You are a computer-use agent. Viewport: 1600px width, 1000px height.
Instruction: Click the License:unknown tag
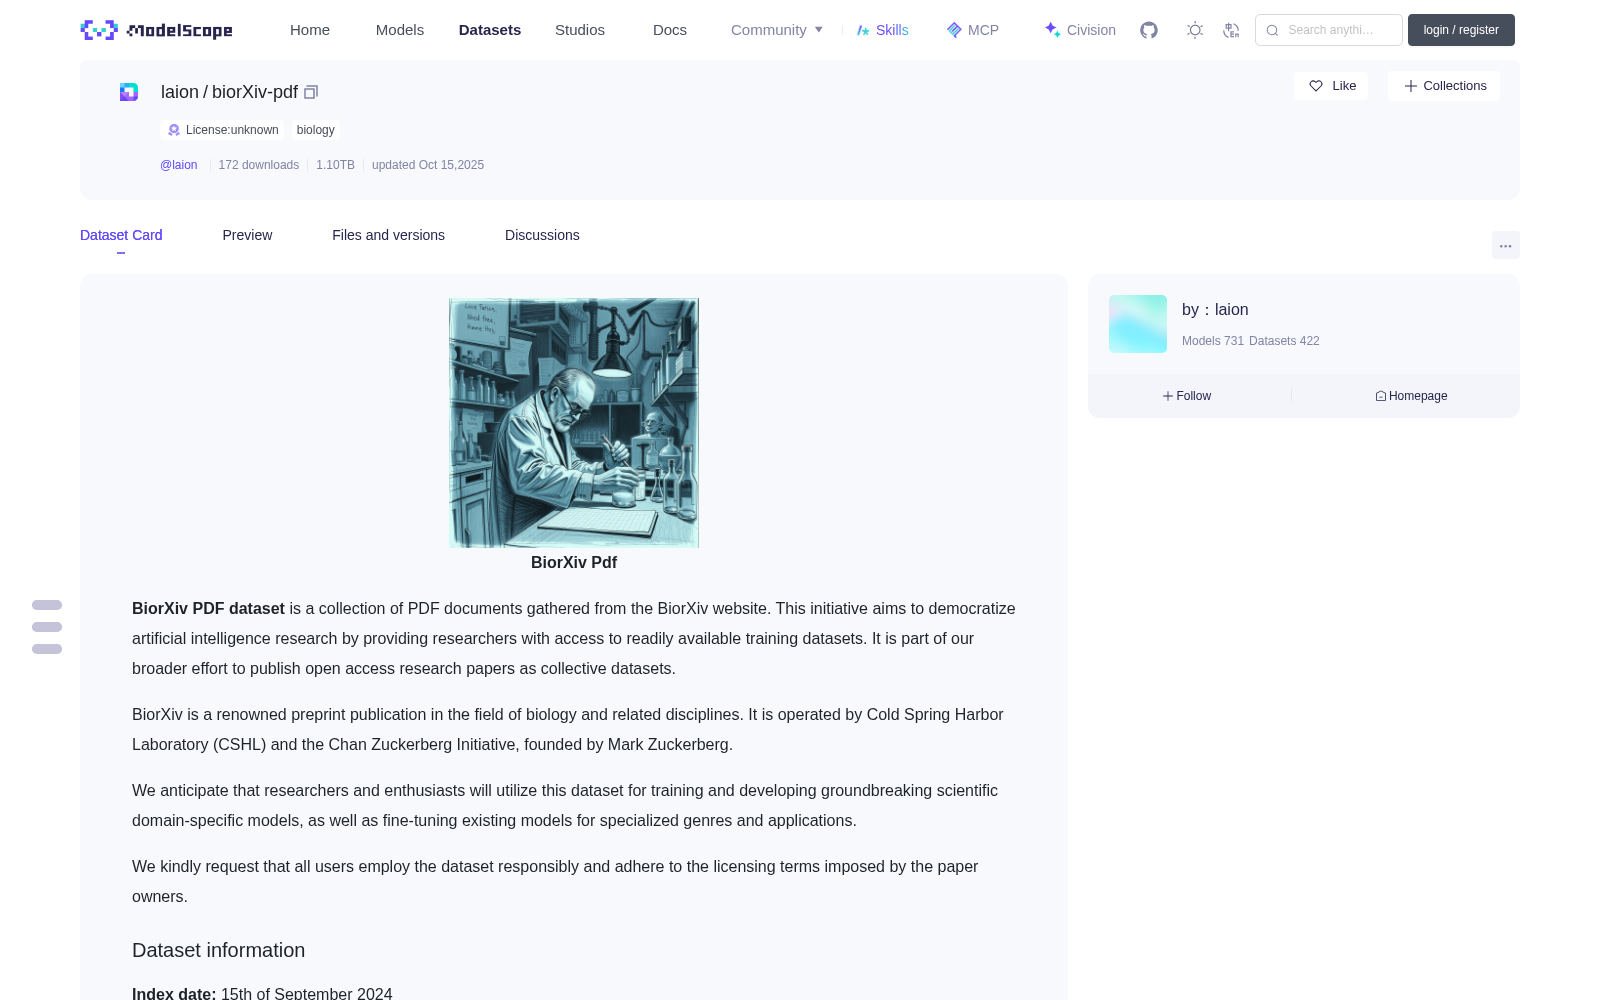(222, 130)
